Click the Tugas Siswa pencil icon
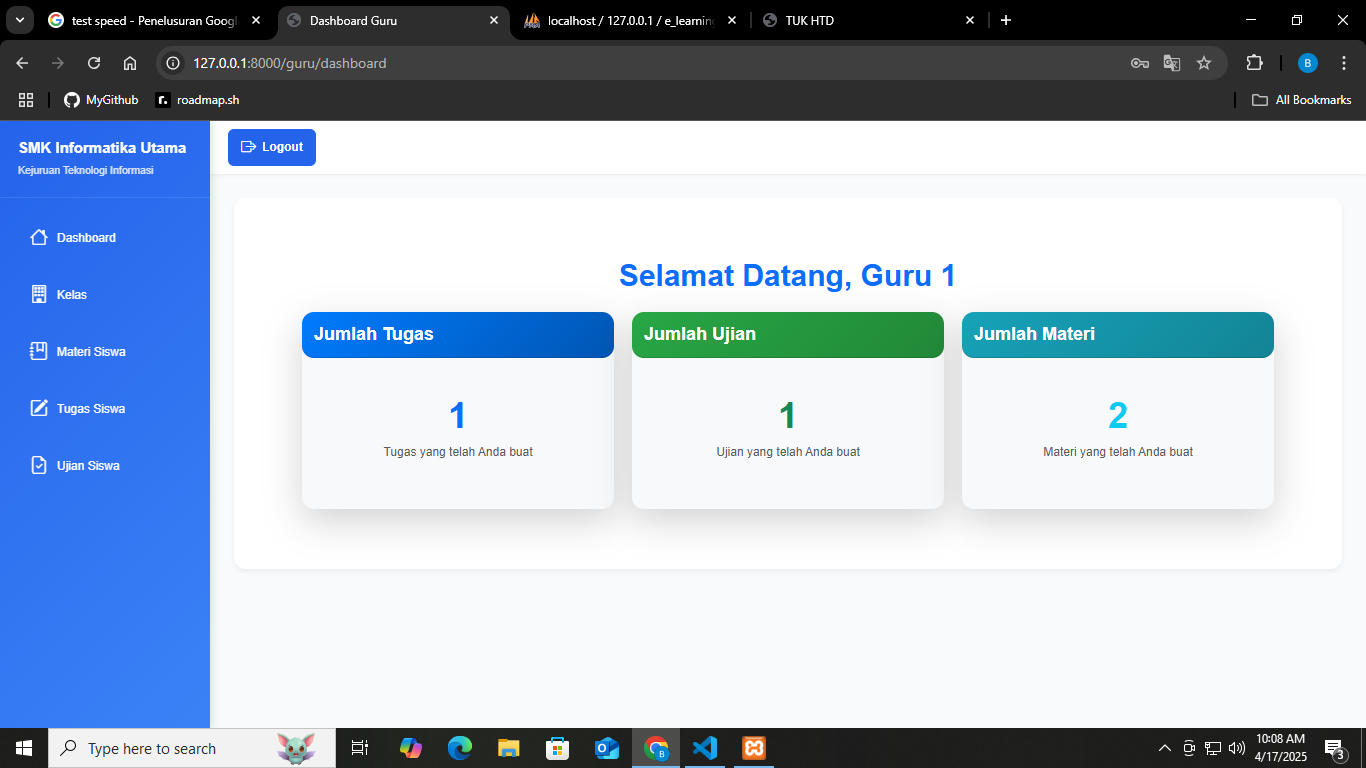Image resolution: width=1366 pixels, height=768 pixels. 39,409
